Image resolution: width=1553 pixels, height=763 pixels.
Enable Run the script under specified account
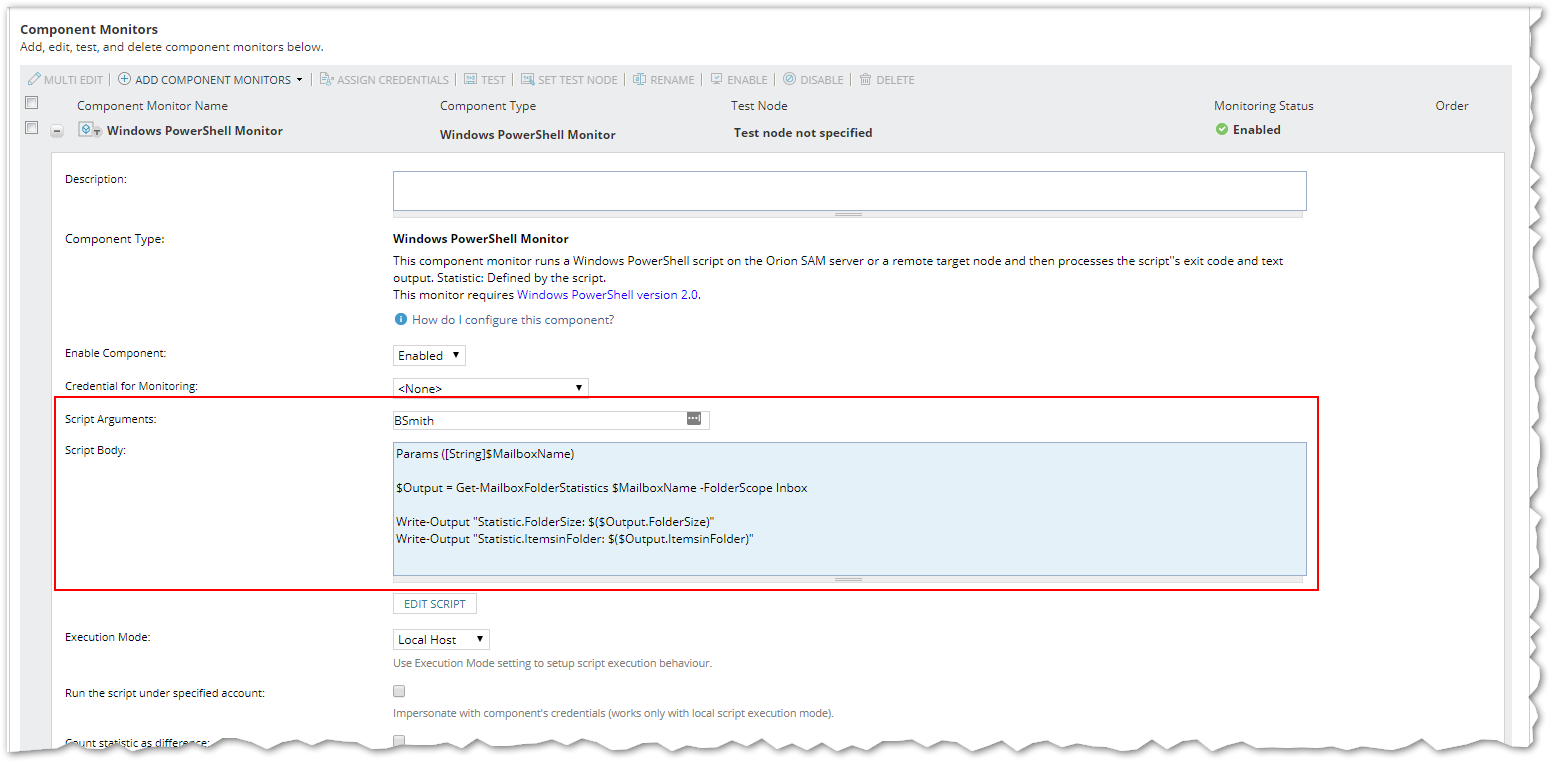(x=399, y=691)
